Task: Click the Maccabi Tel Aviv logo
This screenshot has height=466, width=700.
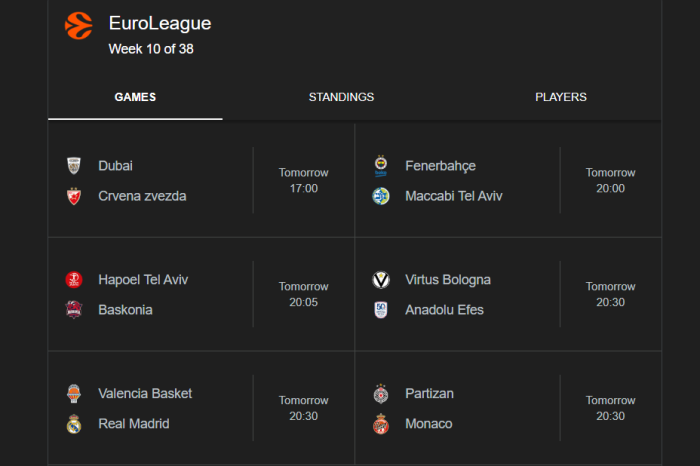Action: 380,196
